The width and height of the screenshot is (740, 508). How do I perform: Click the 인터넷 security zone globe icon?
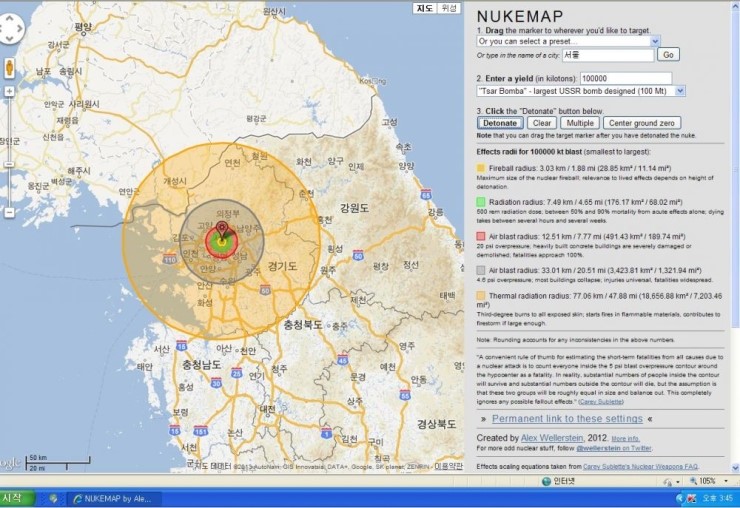(x=547, y=481)
